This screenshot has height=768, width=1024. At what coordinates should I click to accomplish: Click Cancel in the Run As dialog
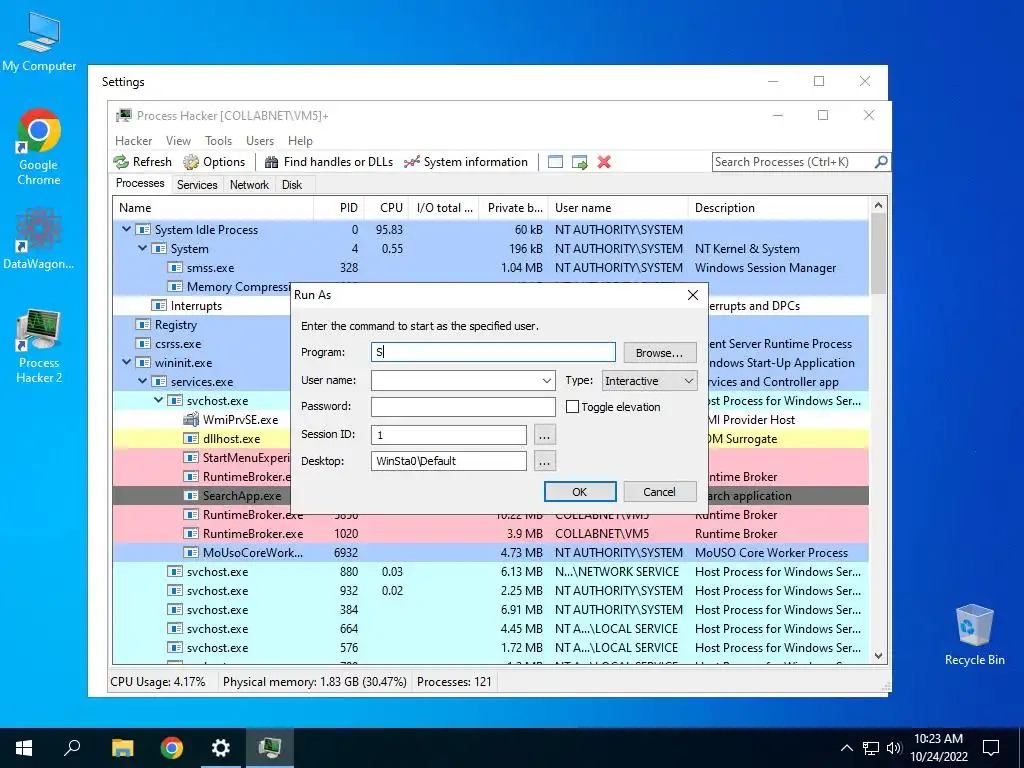[660, 492]
